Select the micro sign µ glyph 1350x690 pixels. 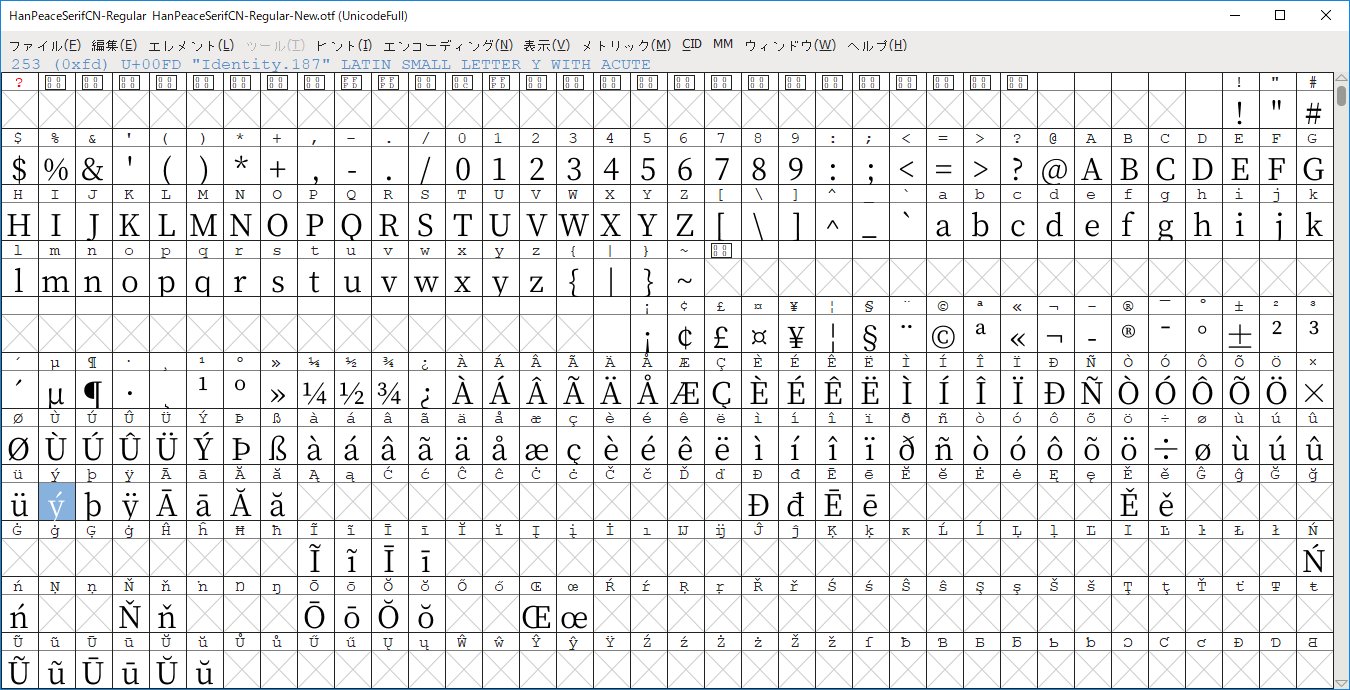click(56, 391)
